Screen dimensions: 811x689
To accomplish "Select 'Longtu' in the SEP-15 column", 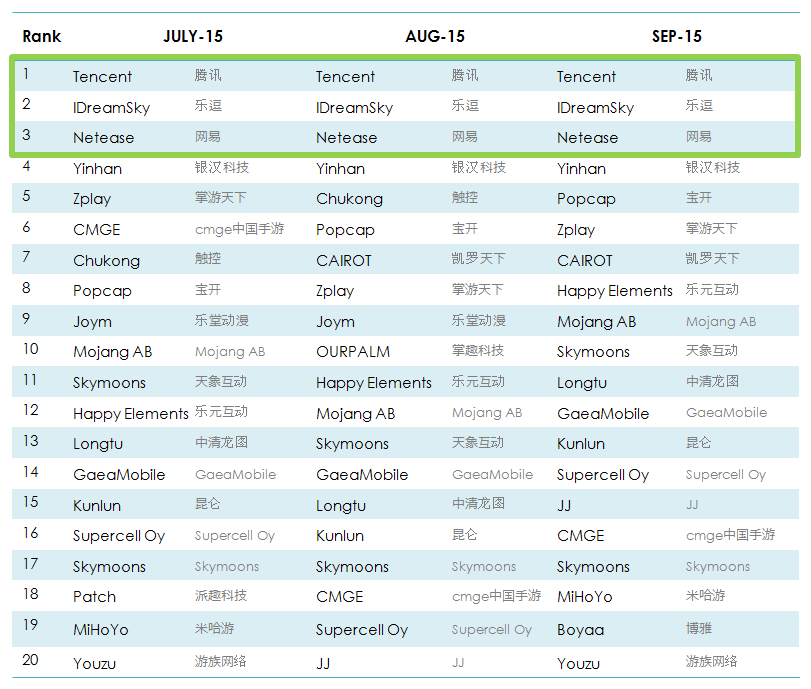I will point(582,383).
